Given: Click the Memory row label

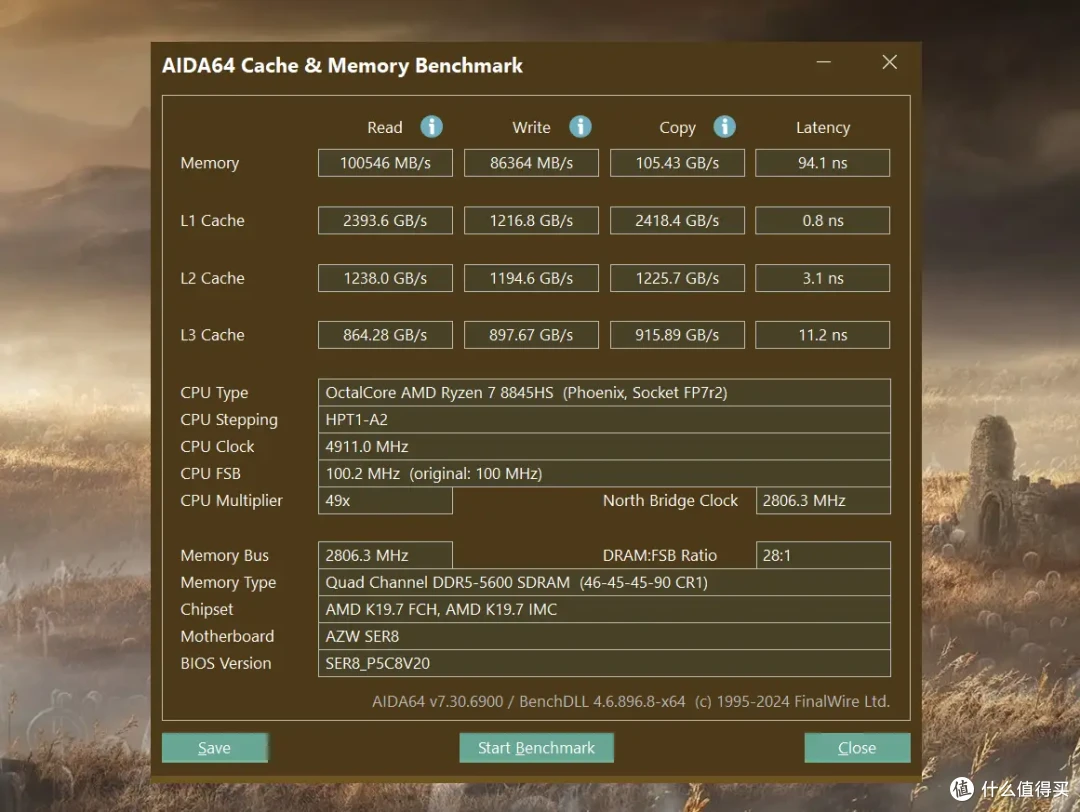Looking at the screenshot, I should 209,163.
